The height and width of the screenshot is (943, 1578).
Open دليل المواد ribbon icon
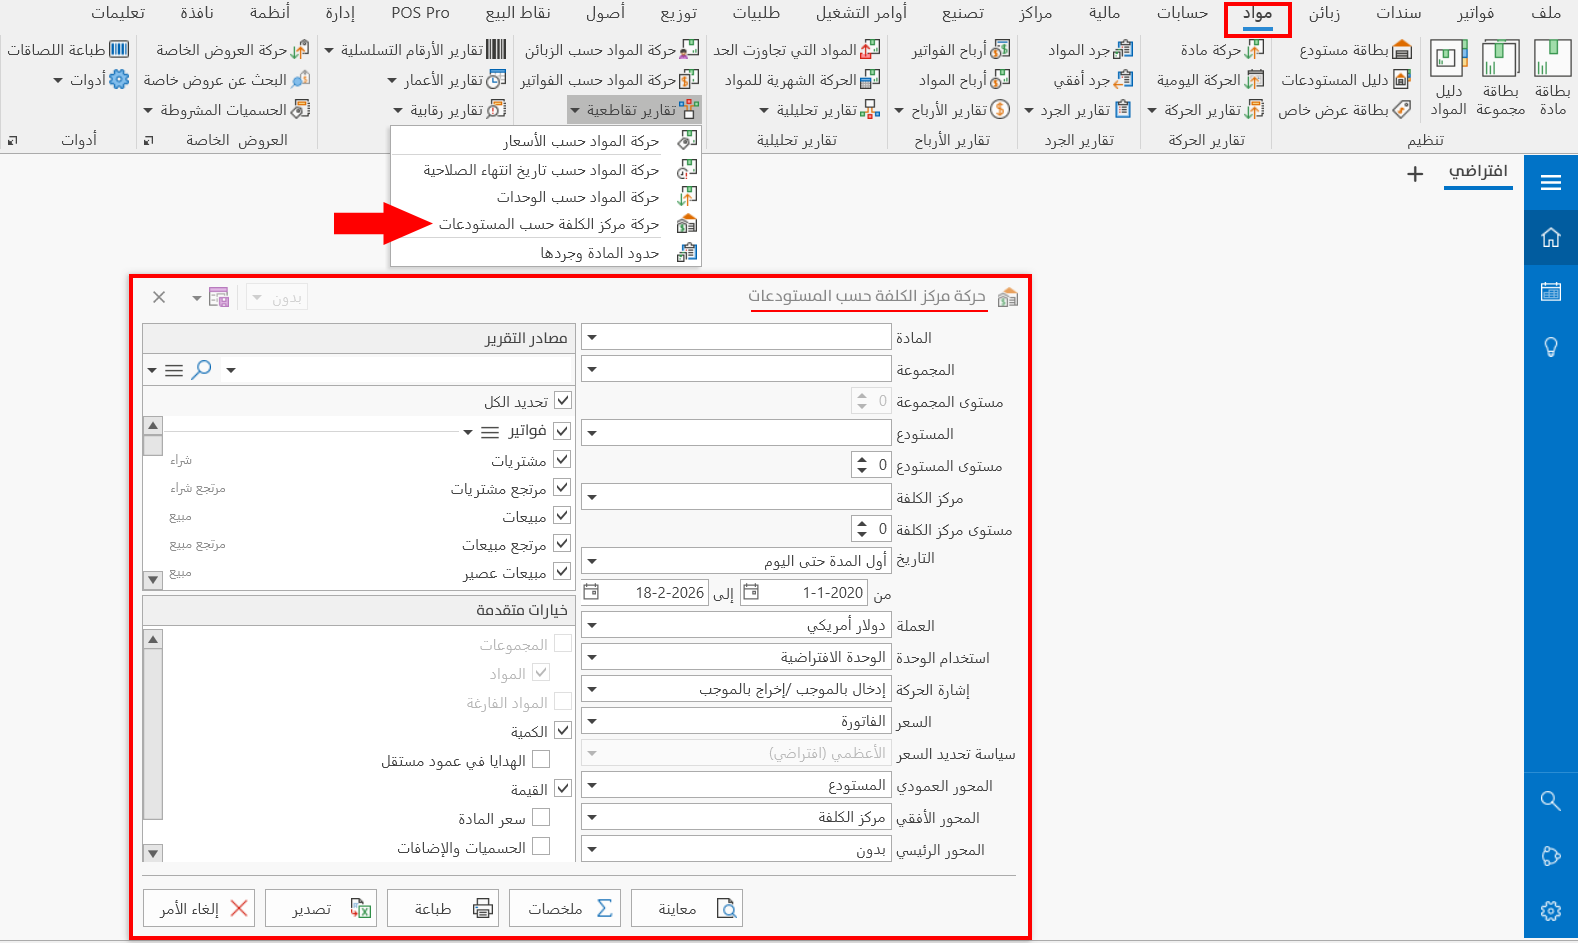tap(1448, 78)
